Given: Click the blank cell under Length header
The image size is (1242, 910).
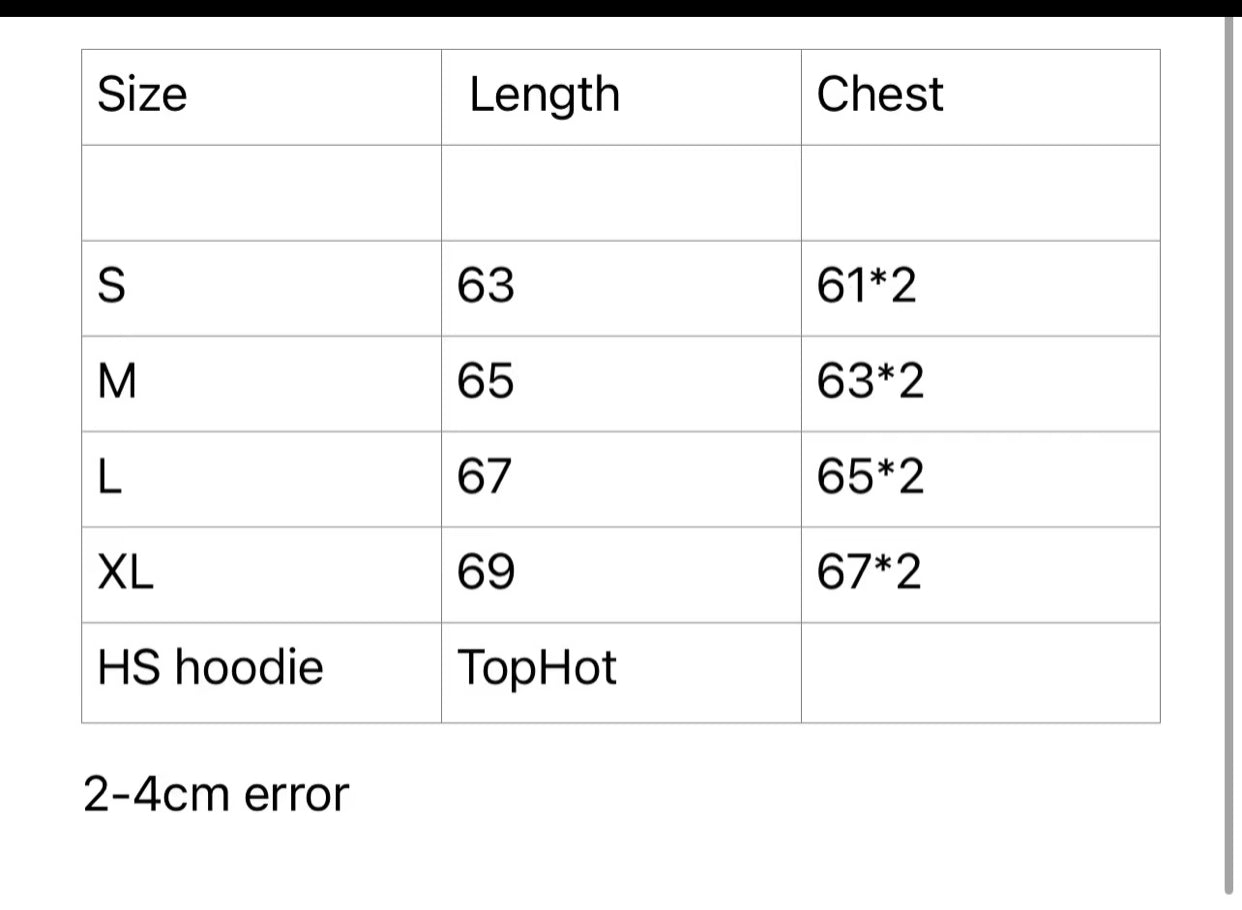Looking at the screenshot, I should pyautogui.click(x=620, y=193).
